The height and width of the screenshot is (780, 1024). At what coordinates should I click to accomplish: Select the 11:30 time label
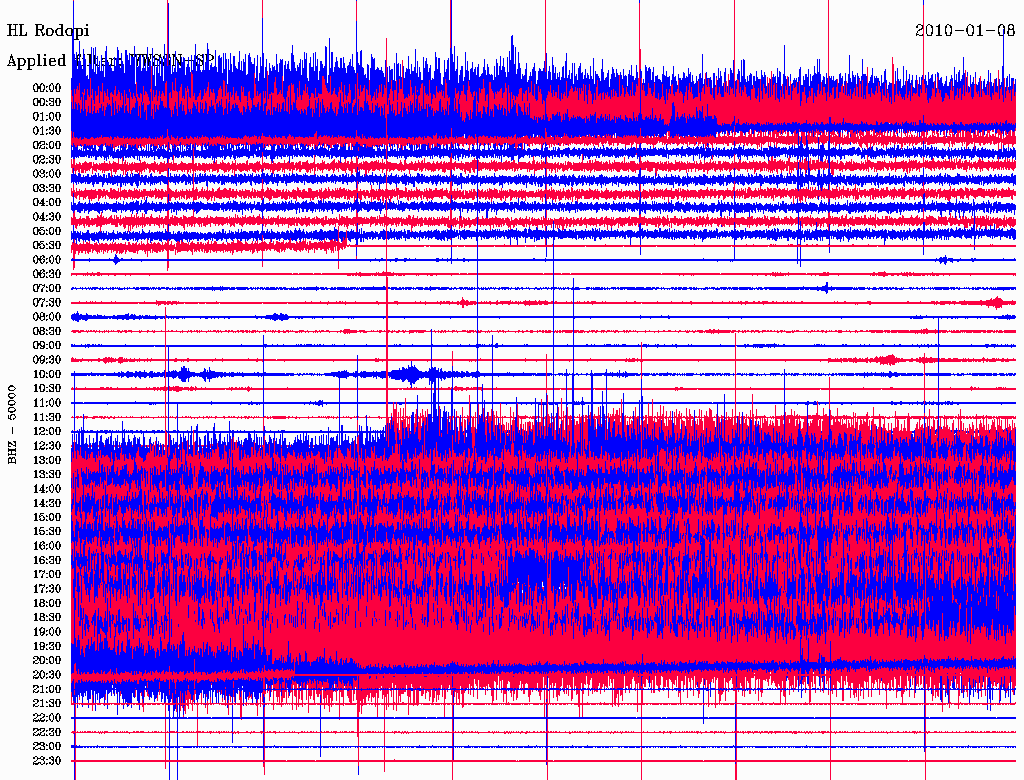[x=47, y=418]
